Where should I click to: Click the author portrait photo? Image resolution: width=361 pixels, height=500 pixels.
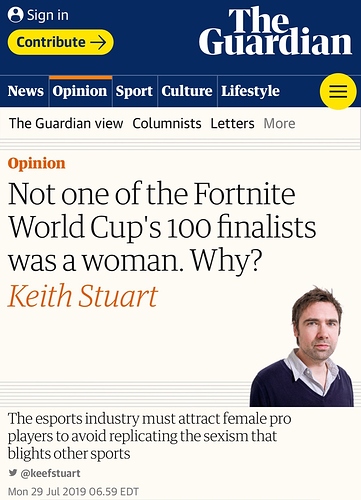coord(302,346)
